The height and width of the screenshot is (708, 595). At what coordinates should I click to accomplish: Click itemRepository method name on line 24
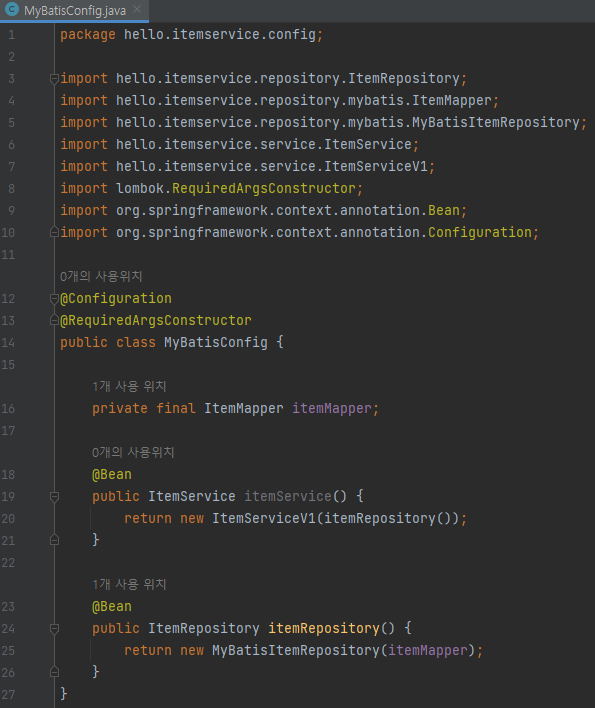(x=324, y=629)
